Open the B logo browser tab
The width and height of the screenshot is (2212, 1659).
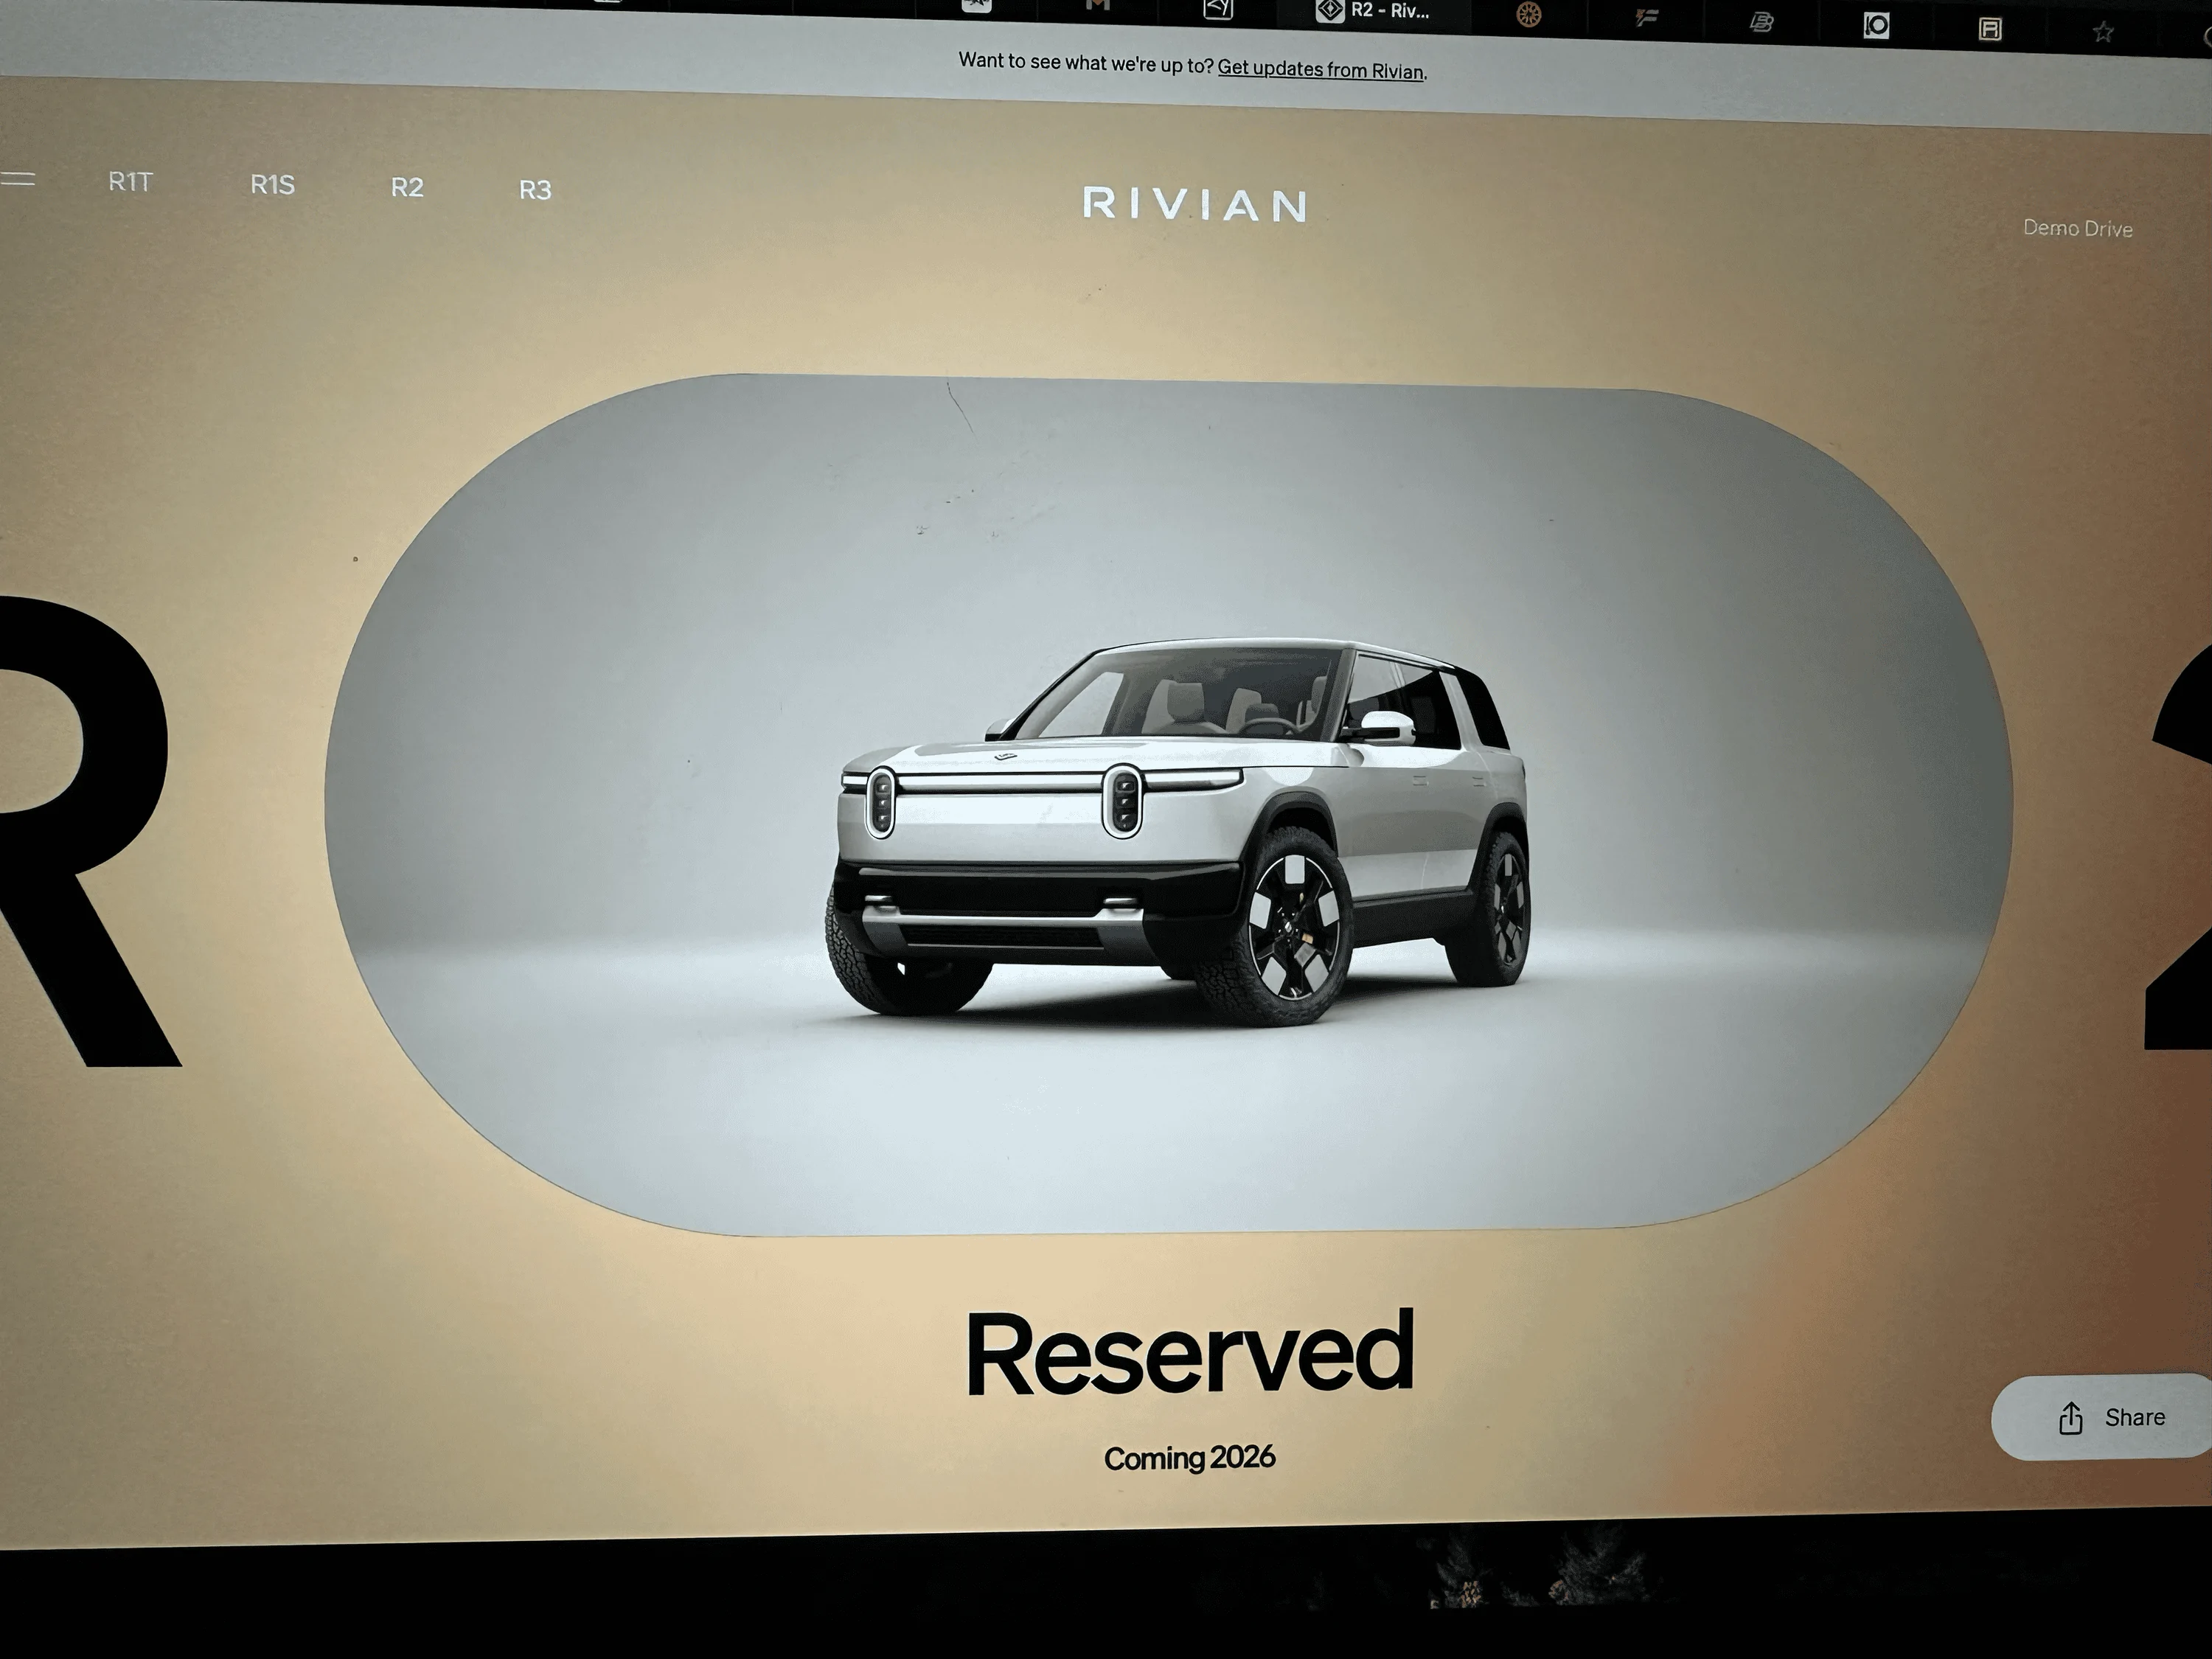(x=1761, y=22)
